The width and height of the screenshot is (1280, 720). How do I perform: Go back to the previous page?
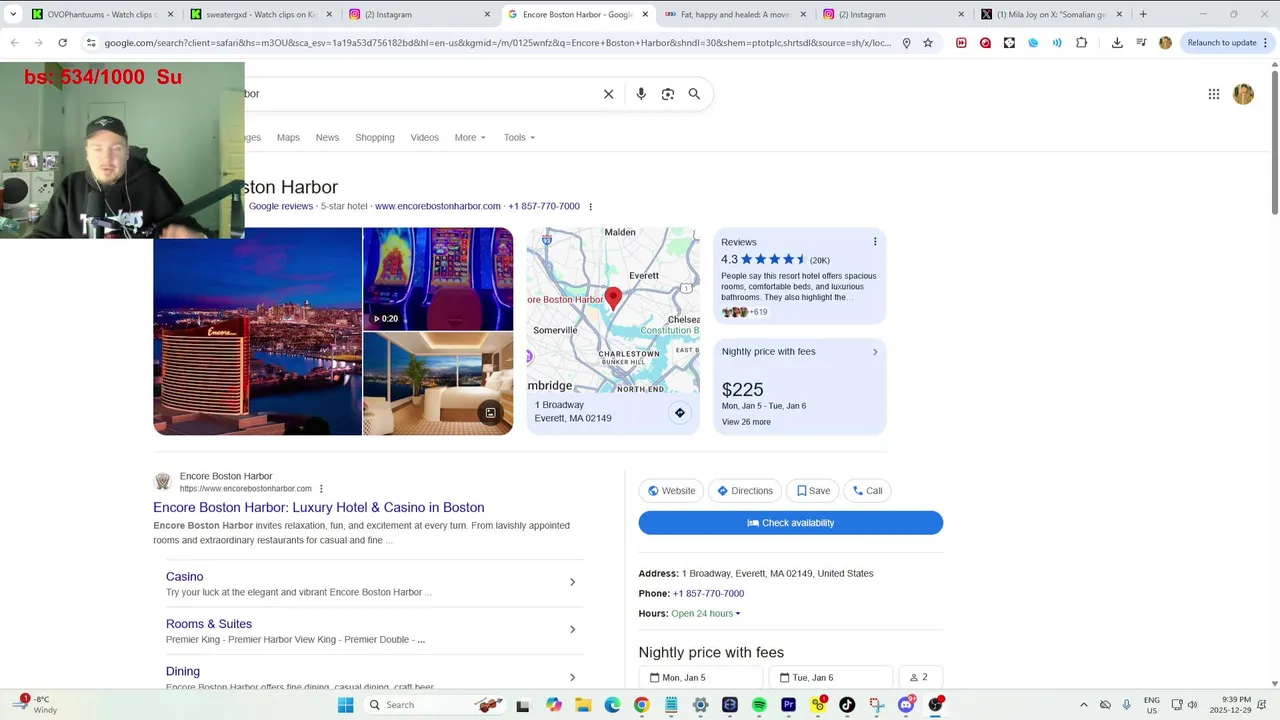coord(14,43)
